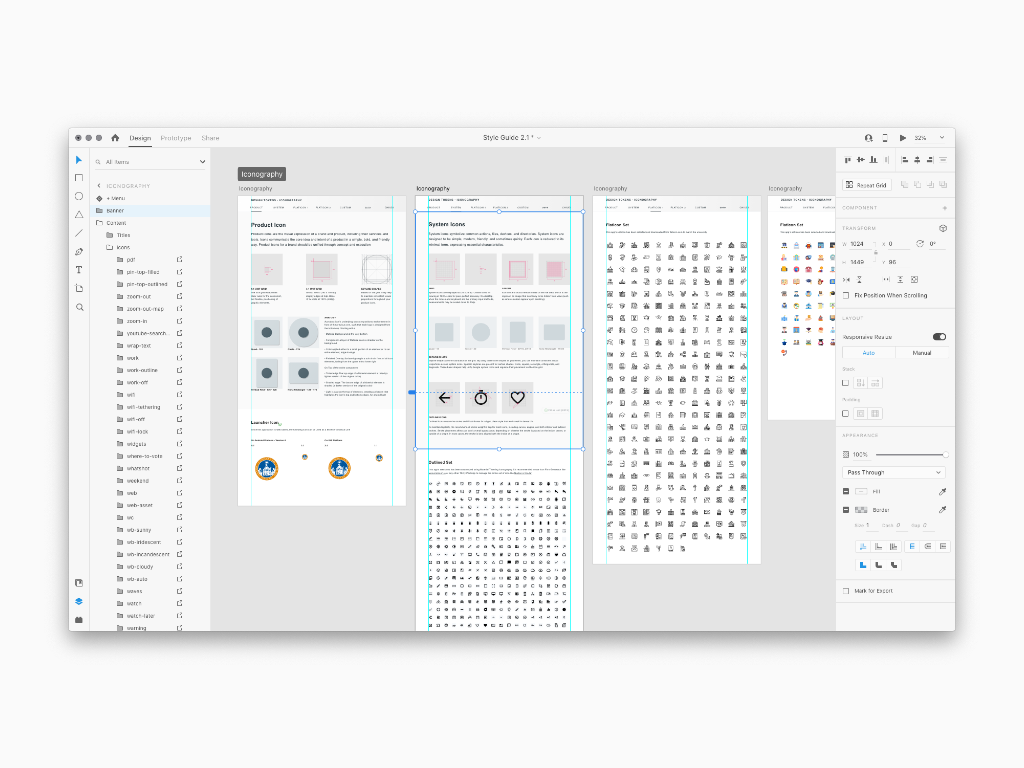1024x768 pixels.
Task: Collapse the Icons folder
Action: point(109,248)
